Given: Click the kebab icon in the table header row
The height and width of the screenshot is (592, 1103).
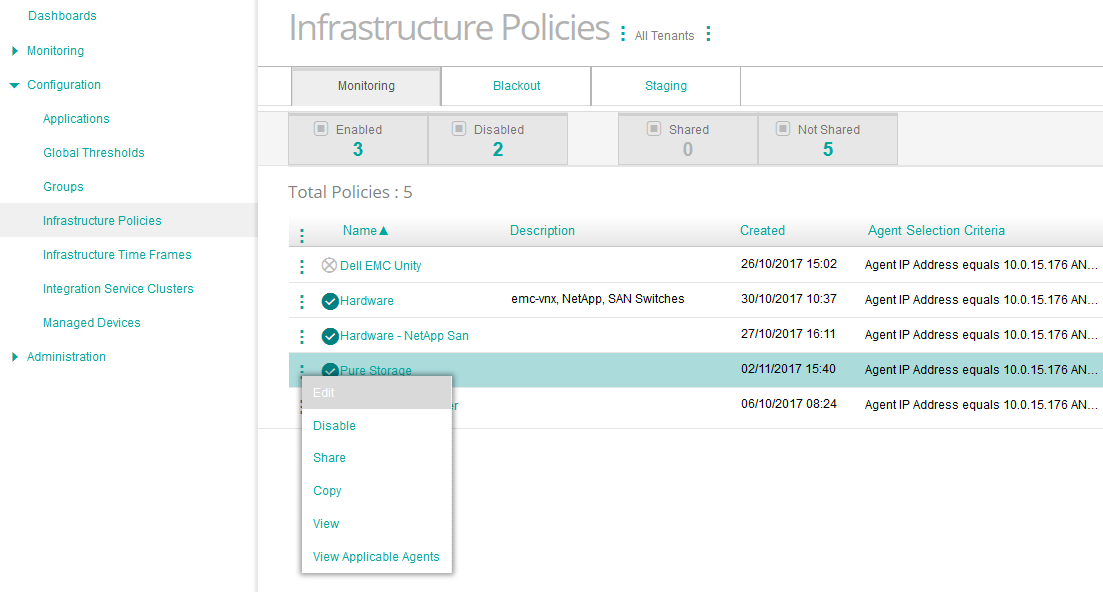Looking at the screenshot, I should point(302,234).
